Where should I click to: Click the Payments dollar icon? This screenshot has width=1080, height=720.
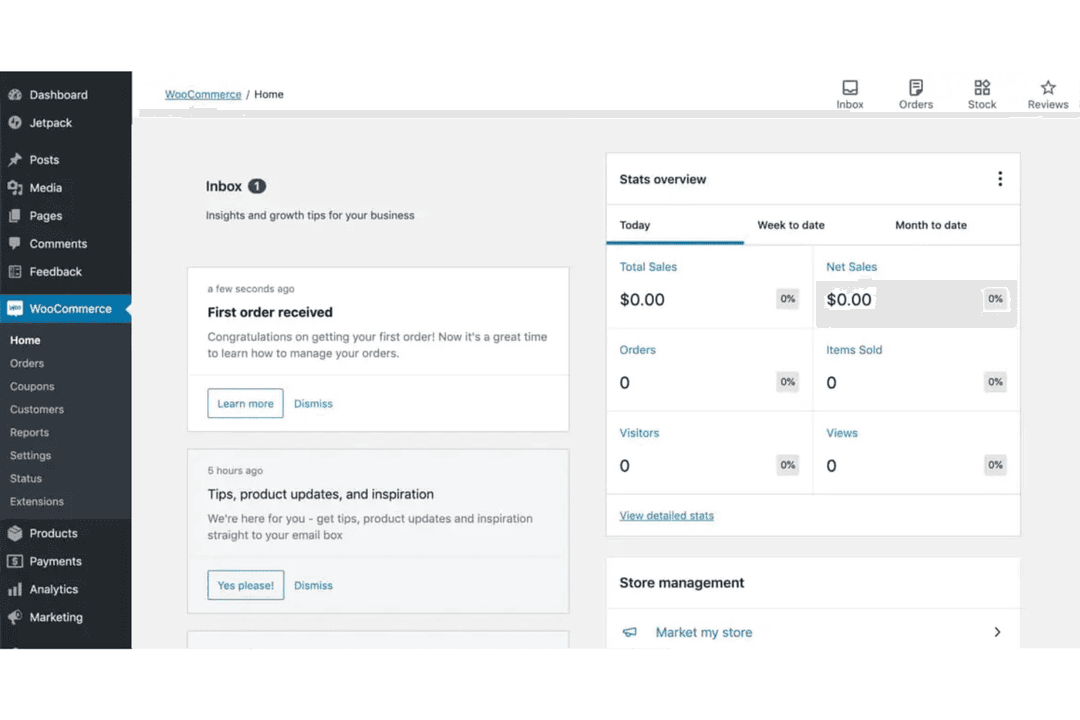(x=15, y=562)
